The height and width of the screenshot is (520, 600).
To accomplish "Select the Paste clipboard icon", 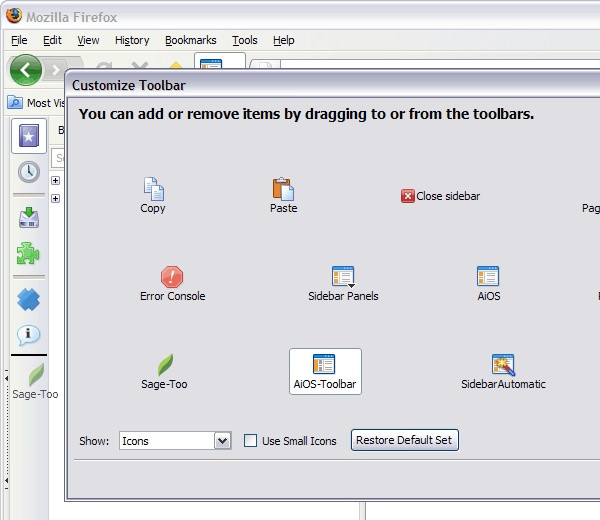I will click(283, 189).
